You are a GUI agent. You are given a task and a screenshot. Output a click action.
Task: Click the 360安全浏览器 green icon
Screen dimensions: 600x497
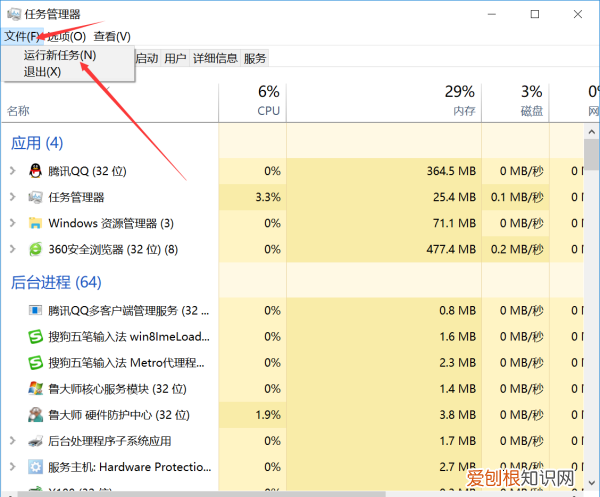pos(36,249)
